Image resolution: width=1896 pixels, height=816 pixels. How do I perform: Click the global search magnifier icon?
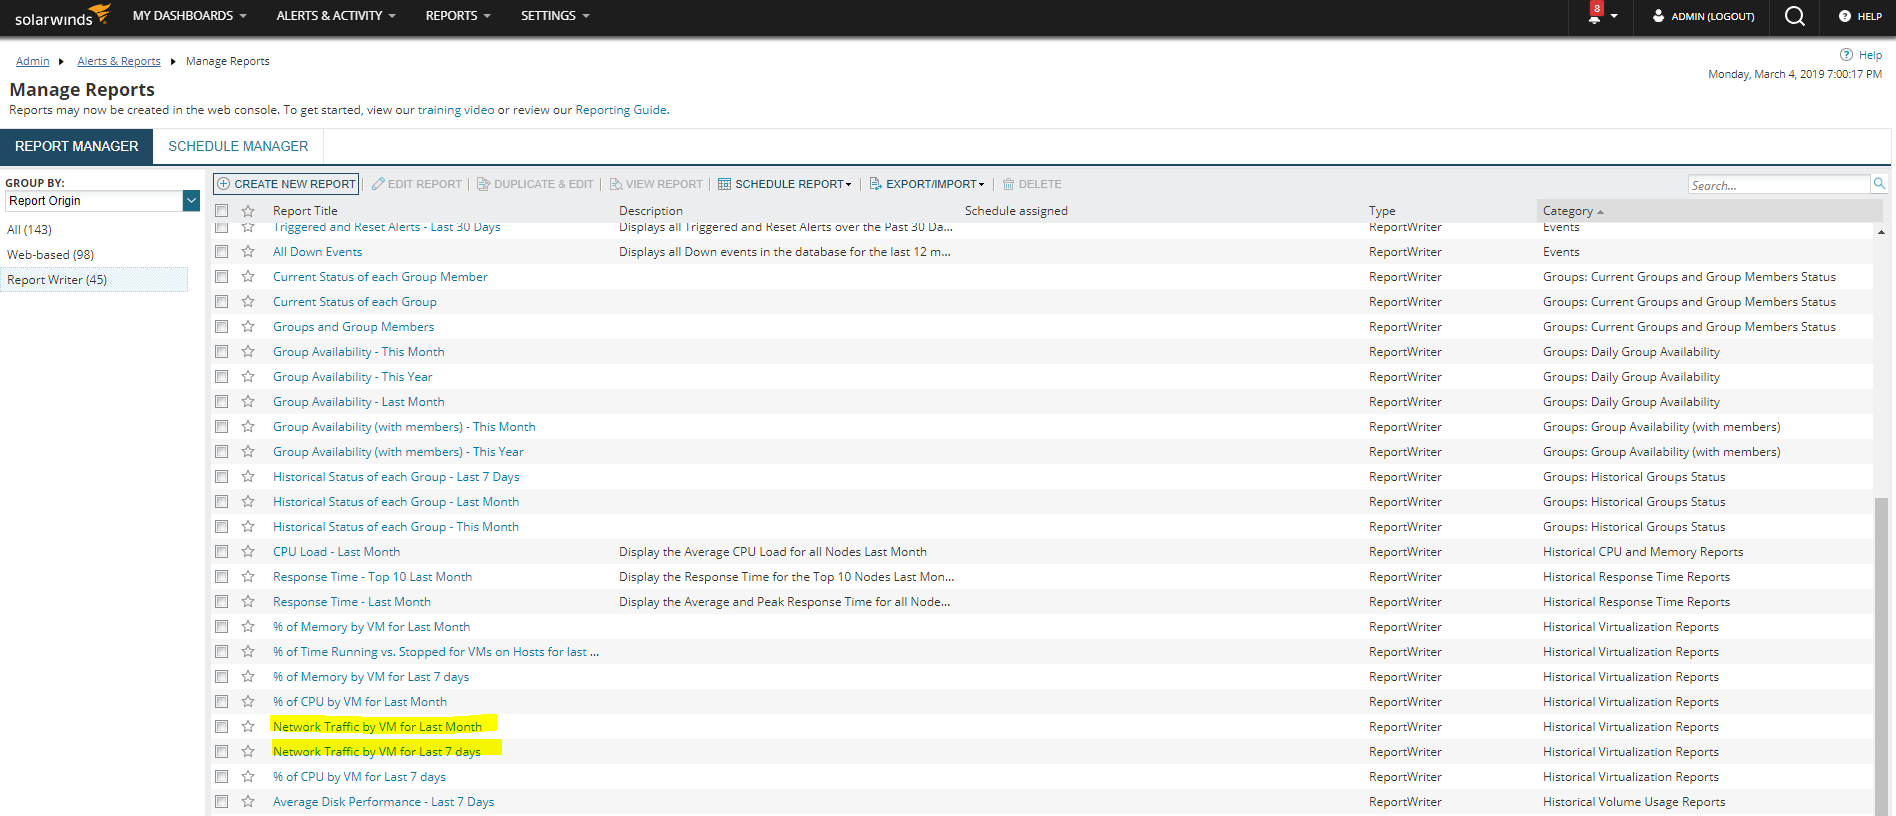point(1795,16)
